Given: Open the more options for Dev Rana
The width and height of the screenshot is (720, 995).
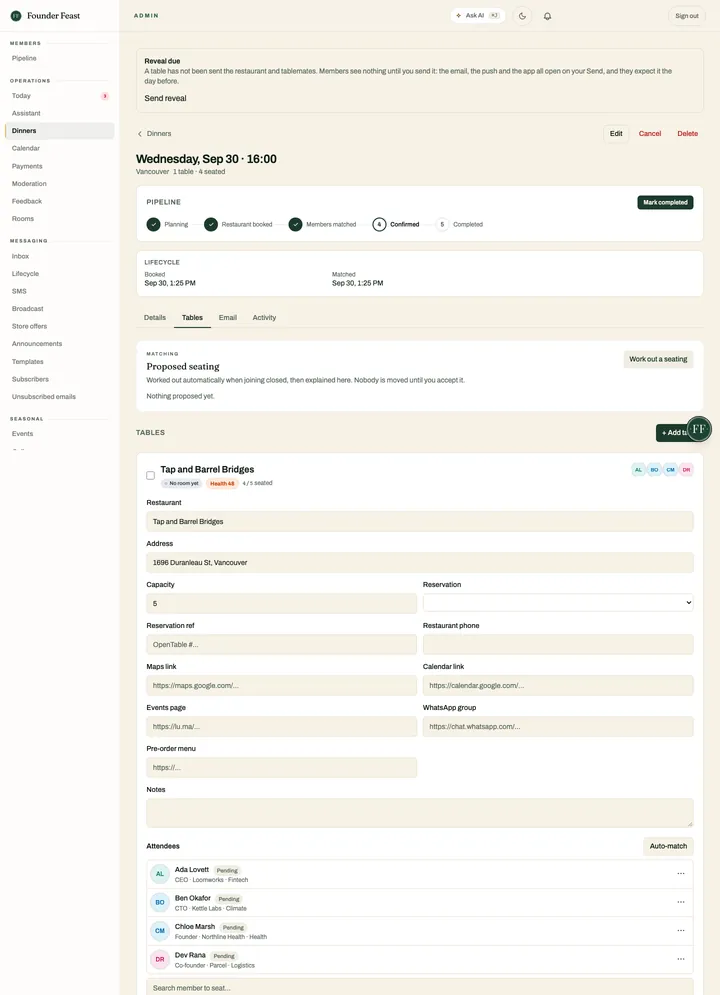Looking at the screenshot, I should [681, 959].
